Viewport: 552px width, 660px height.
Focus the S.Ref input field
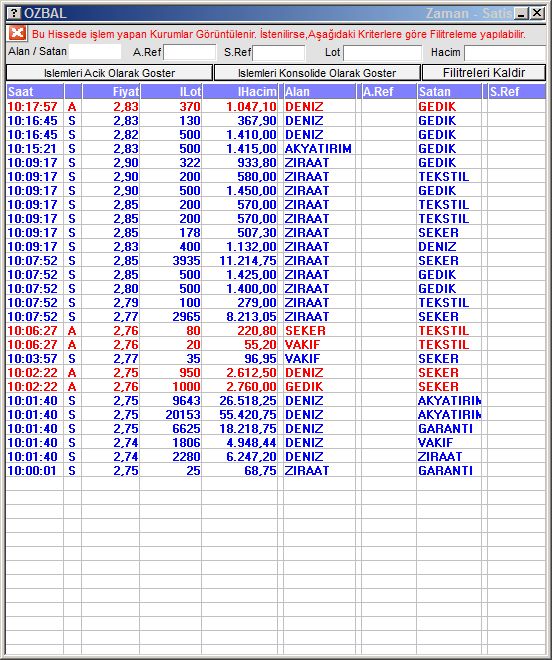coord(279,53)
